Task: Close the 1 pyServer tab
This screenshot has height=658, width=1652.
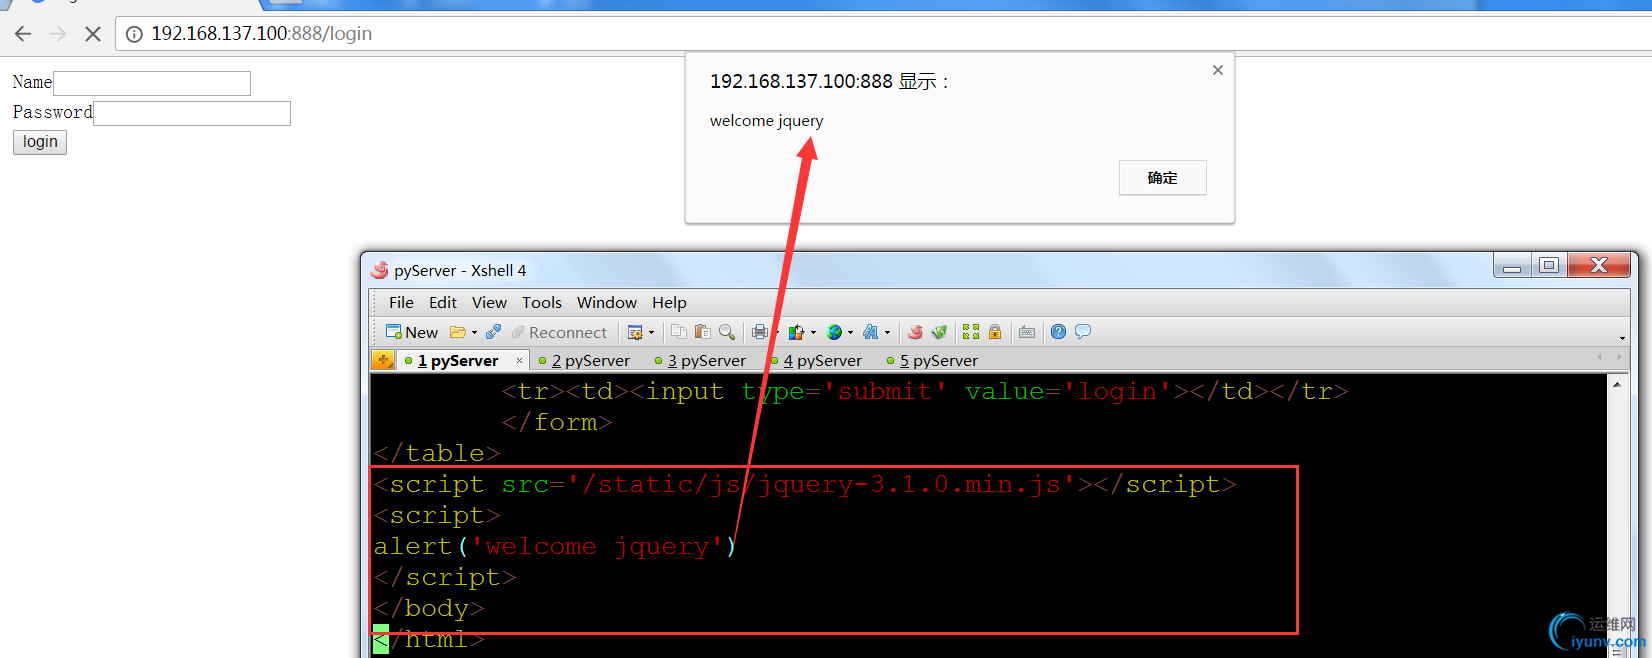Action: (519, 361)
